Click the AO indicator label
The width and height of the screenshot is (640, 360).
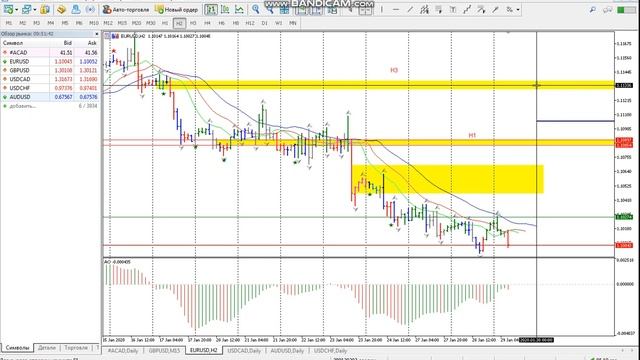point(118,262)
